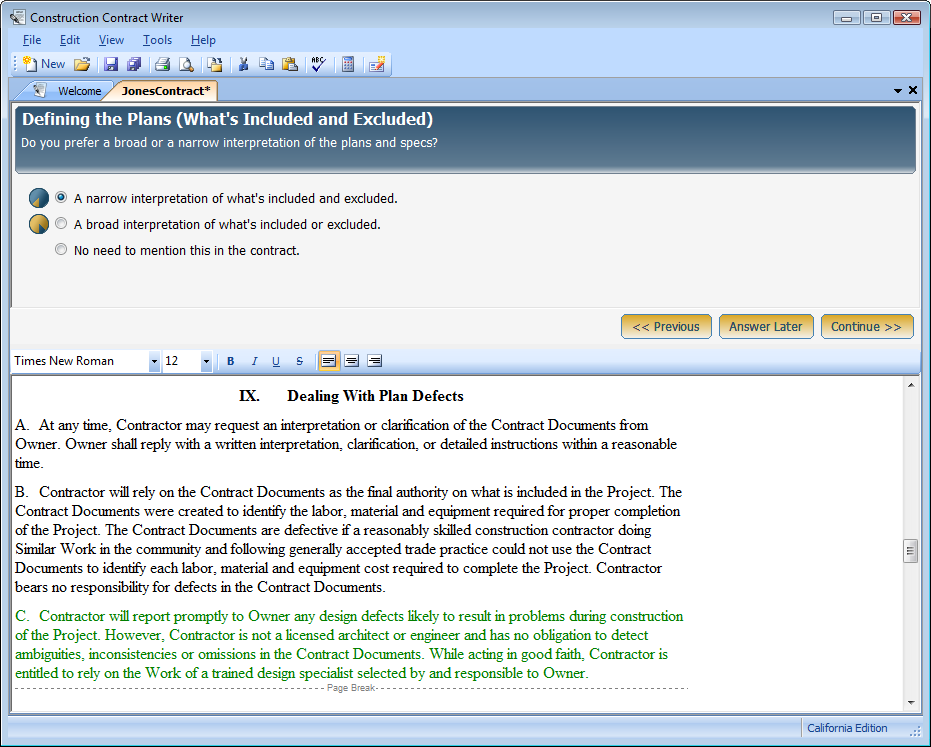
Task: Click paragraph A about requesting interpretation
Action: pos(346,444)
